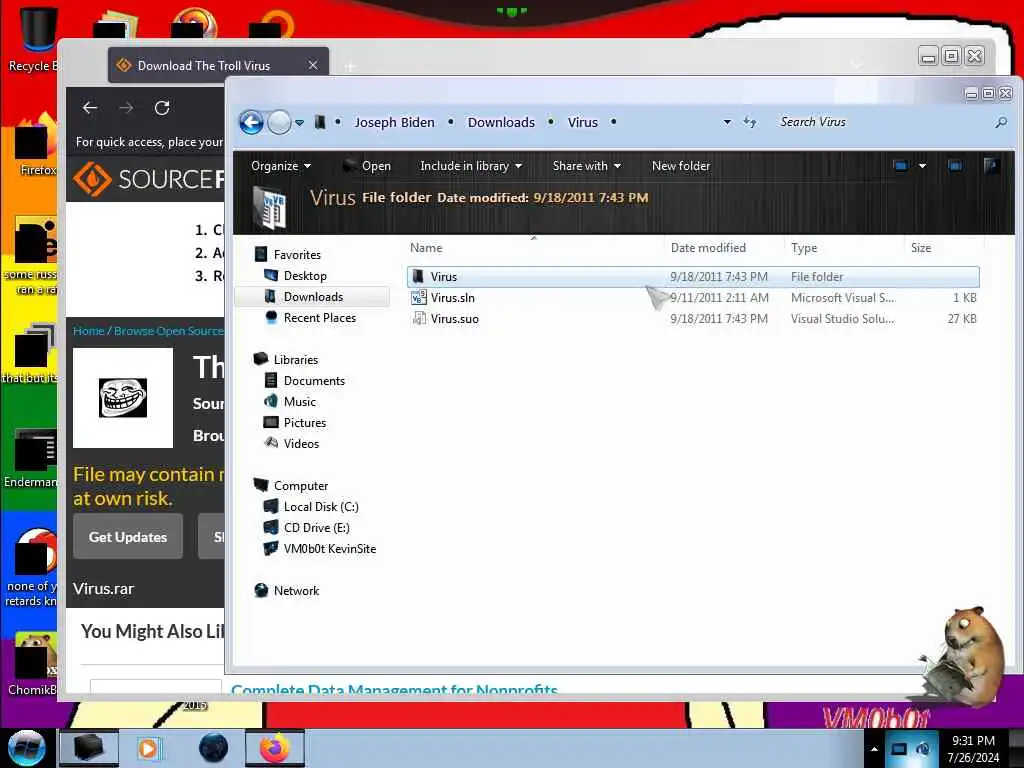The image size is (1024, 768).
Task: Open the Share with menu
Action: coord(586,166)
